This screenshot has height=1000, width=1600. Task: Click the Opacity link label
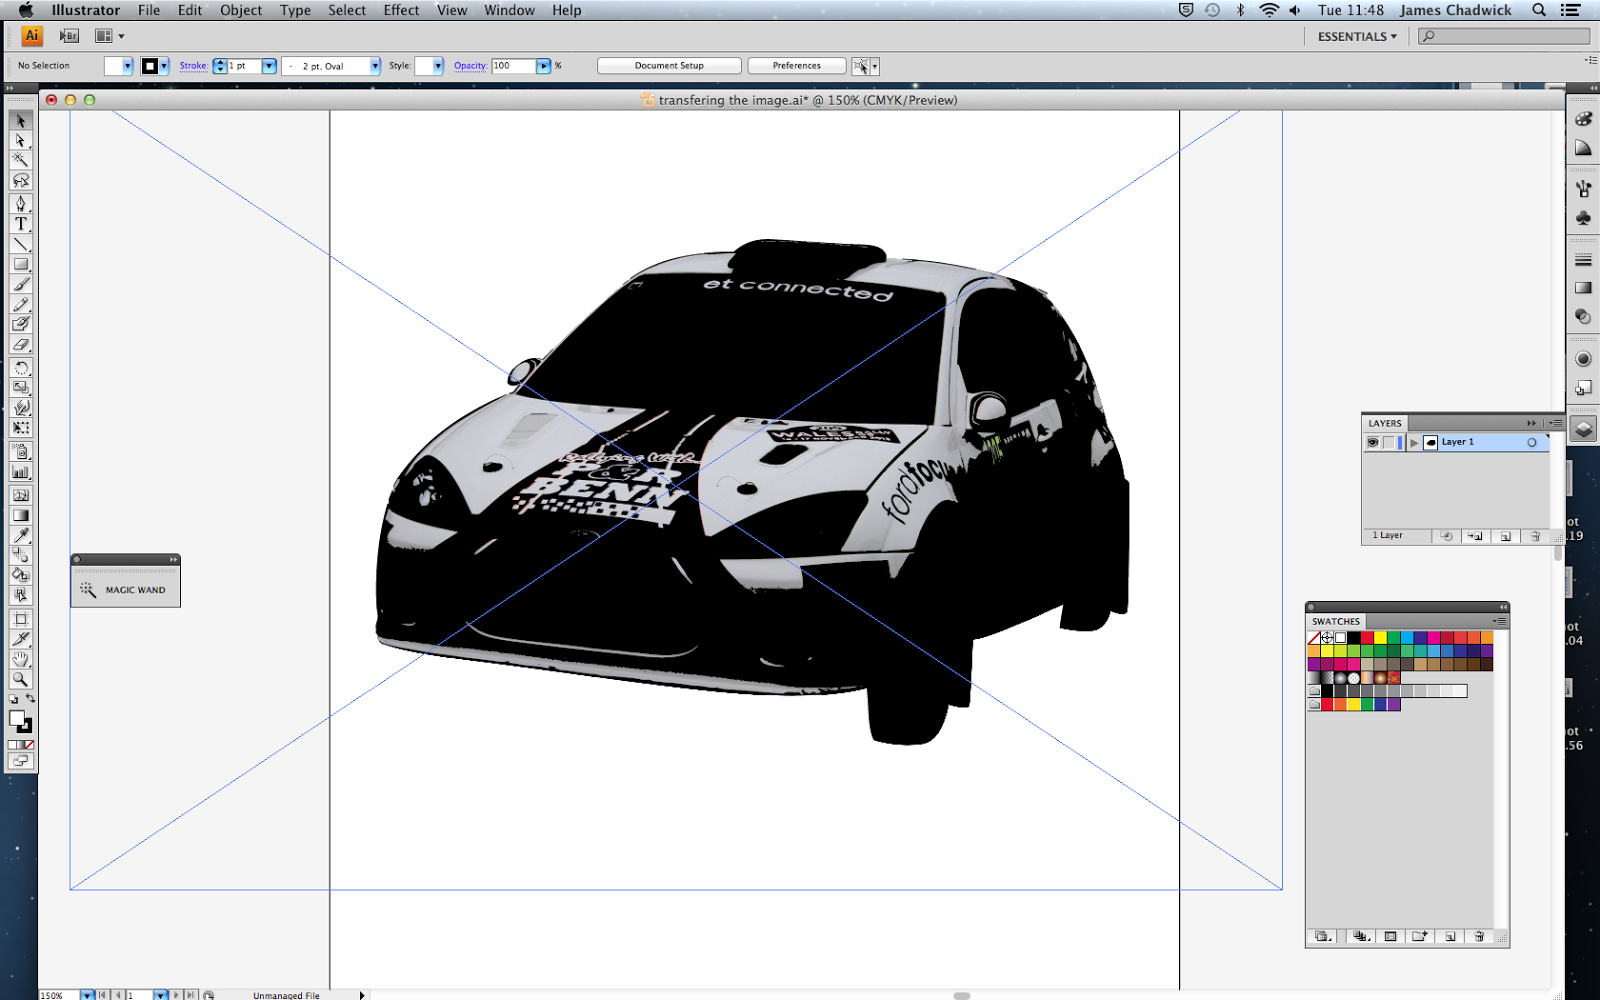tap(470, 66)
